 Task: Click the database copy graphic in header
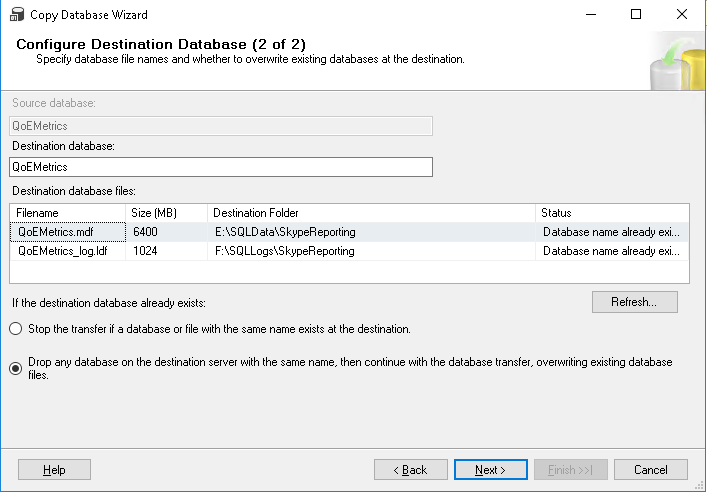677,62
